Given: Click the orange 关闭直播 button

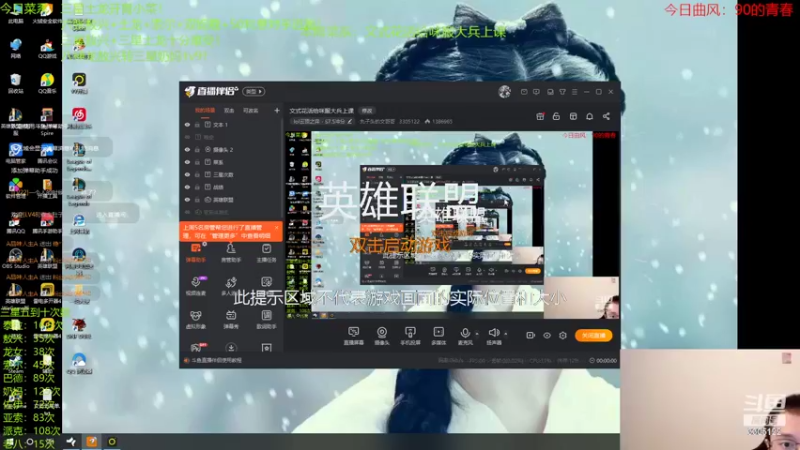Looking at the screenshot, I should click(594, 335).
